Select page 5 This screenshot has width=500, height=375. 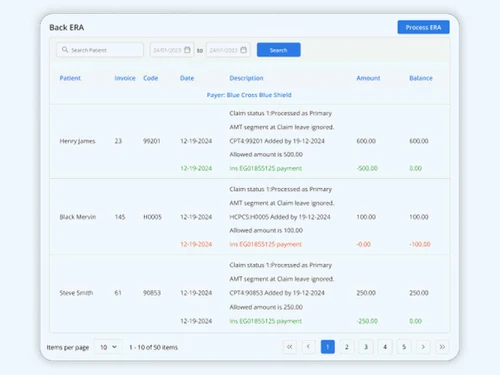[404, 347]
